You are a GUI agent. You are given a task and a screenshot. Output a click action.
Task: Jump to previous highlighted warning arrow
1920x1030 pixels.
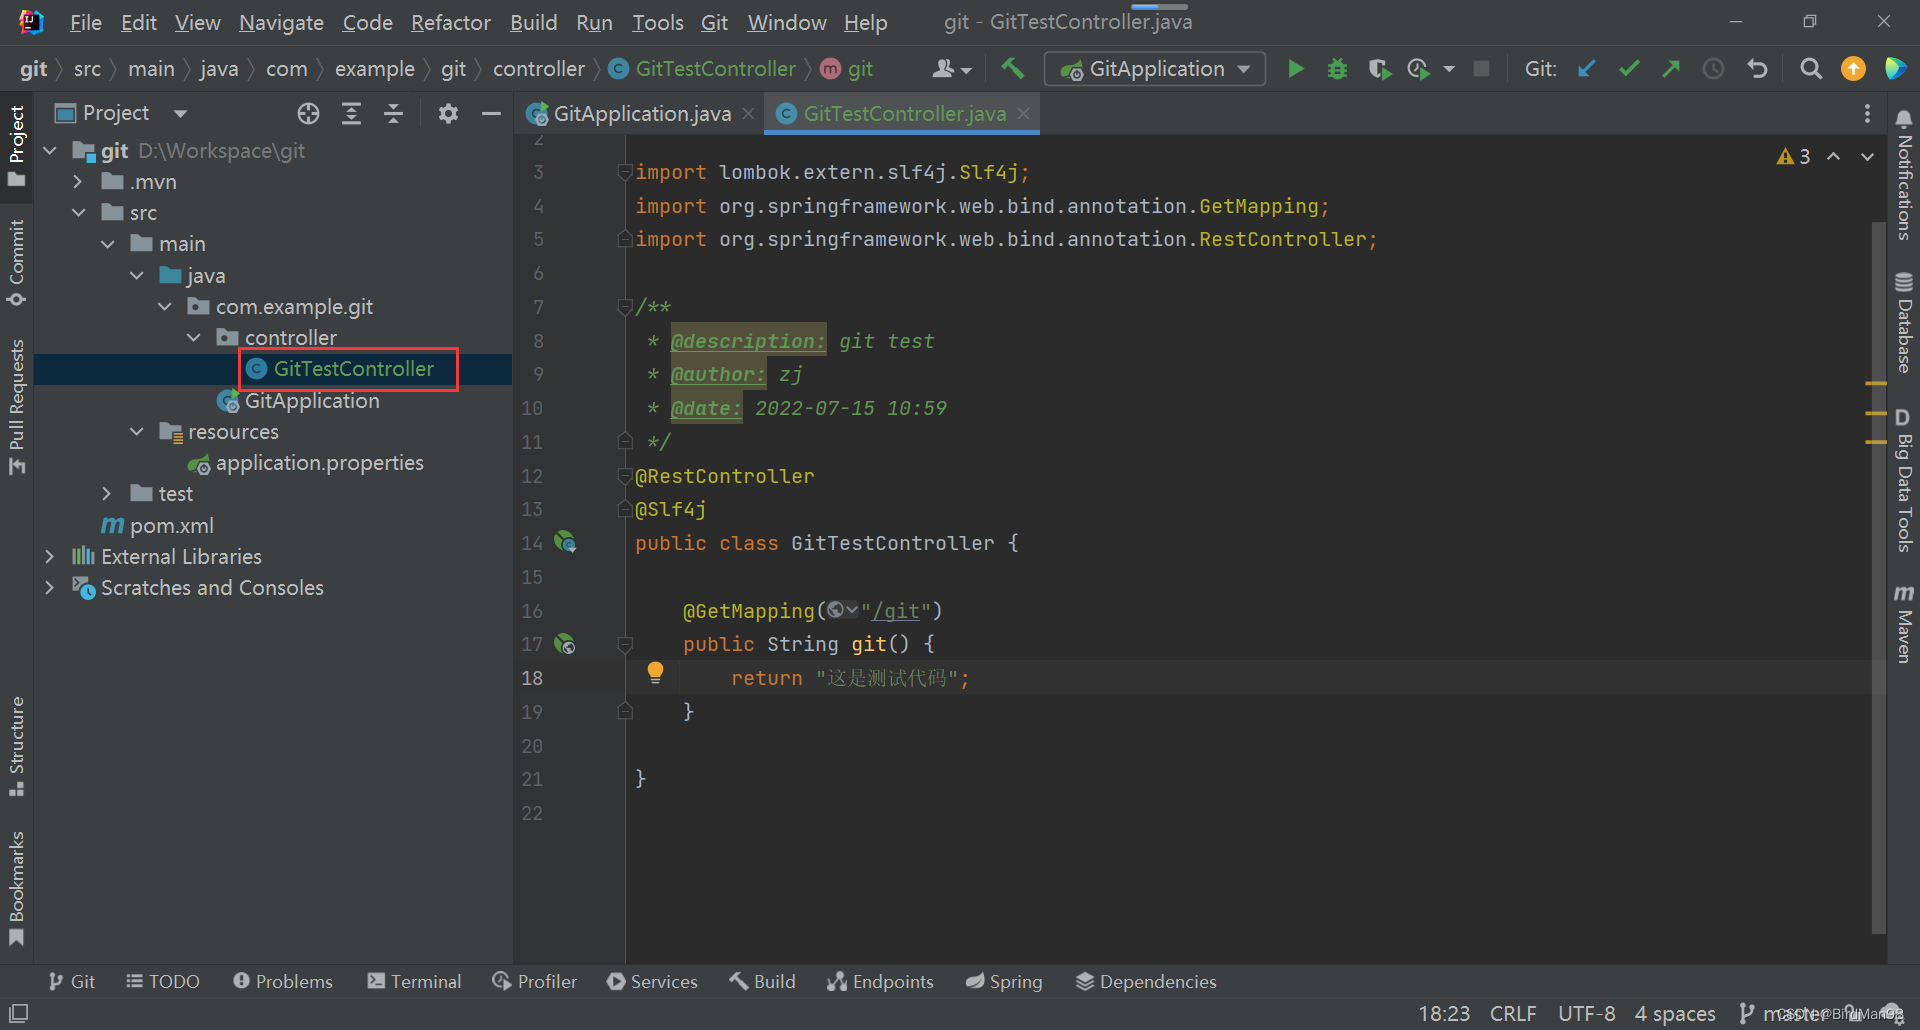click(x=1833, y=157)
